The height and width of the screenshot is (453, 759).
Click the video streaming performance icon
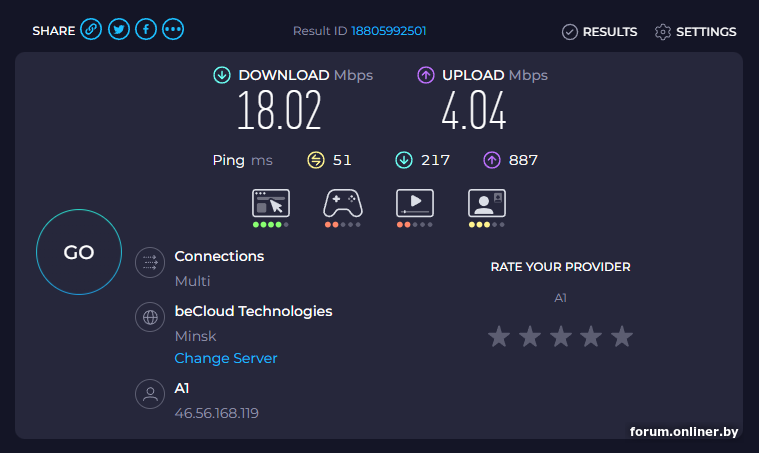coord(414,204)
